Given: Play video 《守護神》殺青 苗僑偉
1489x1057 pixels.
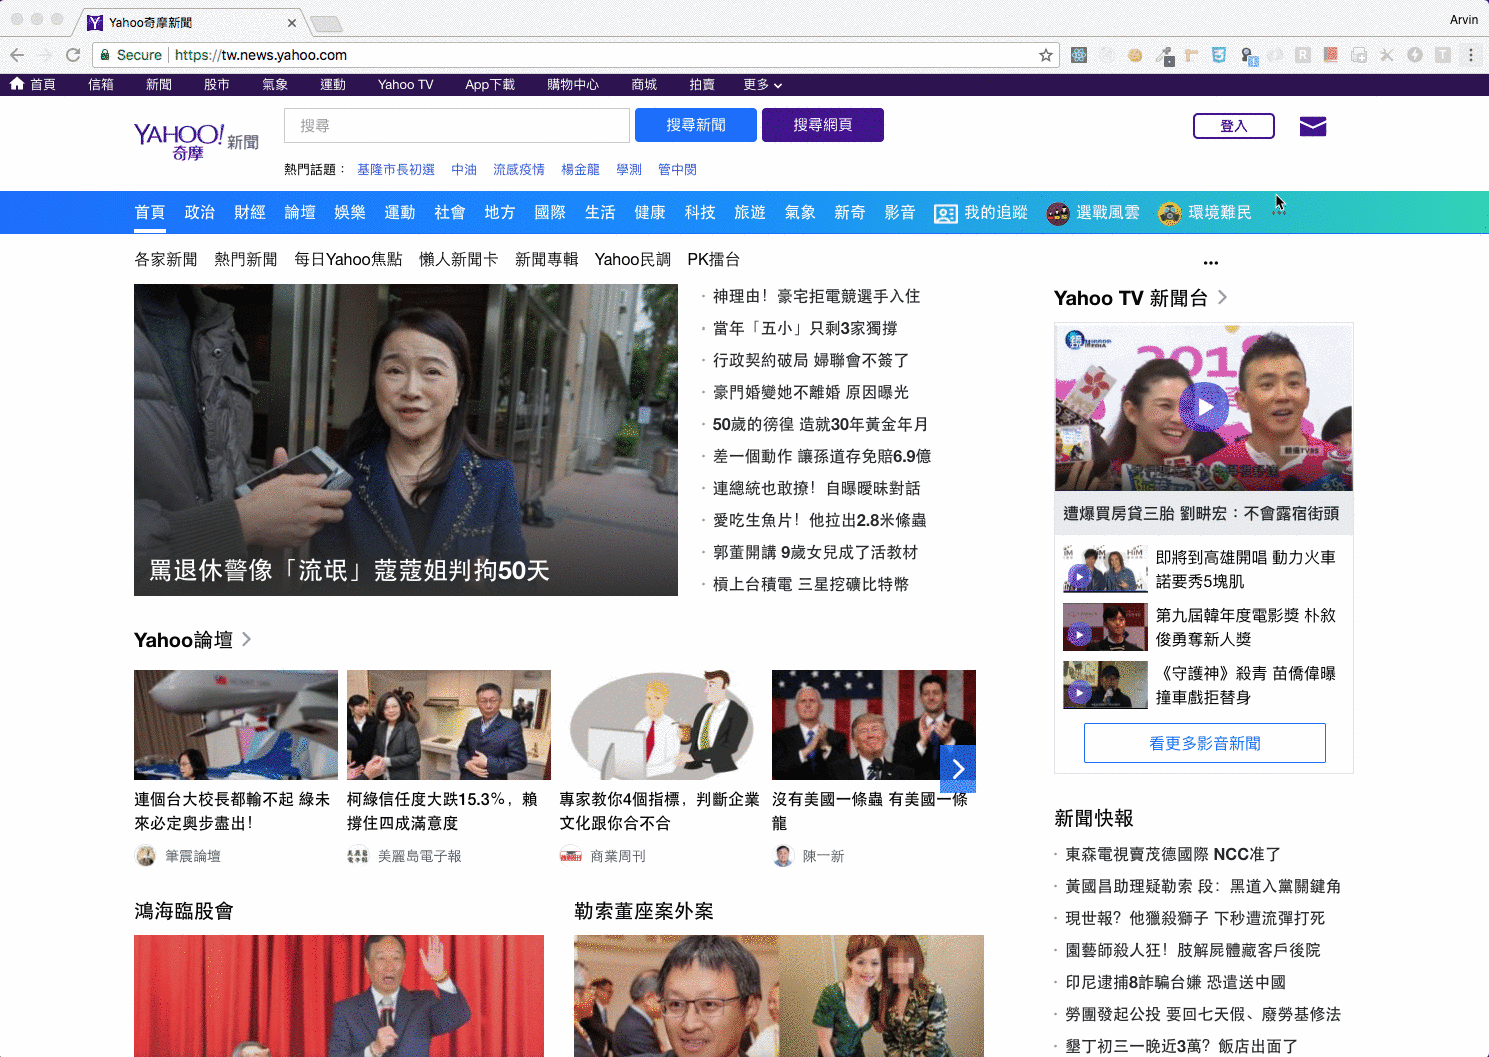Looking at the screenshot, I should [x=1078, y=692].
